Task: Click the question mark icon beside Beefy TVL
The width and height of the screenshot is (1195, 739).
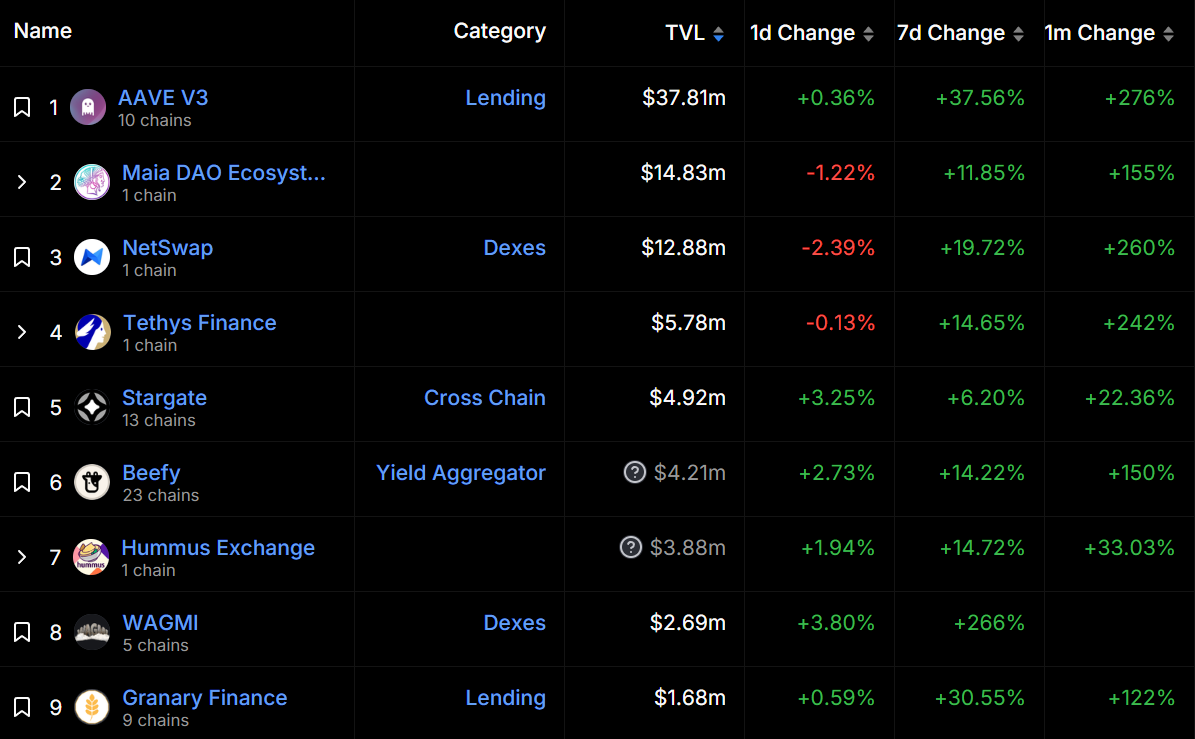Action: (x=635, y=472)
